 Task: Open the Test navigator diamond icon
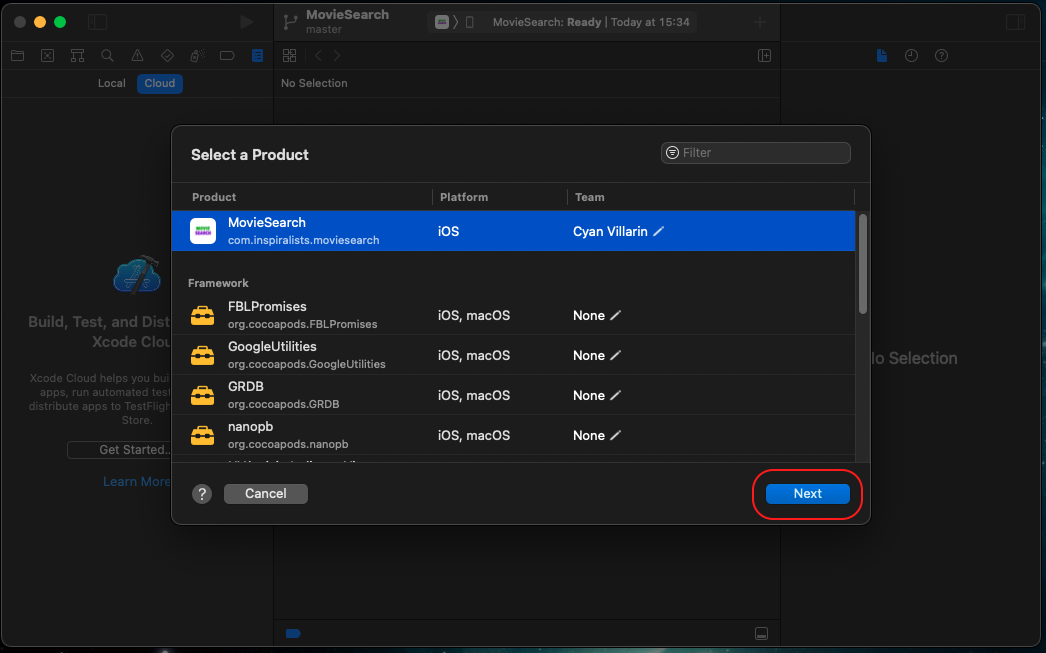click(167, 56)
